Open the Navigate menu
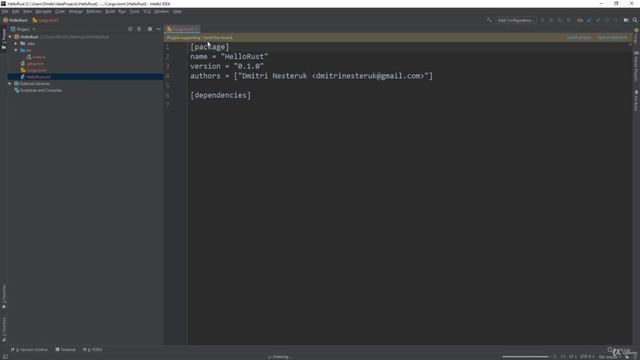 click(43, 11)
